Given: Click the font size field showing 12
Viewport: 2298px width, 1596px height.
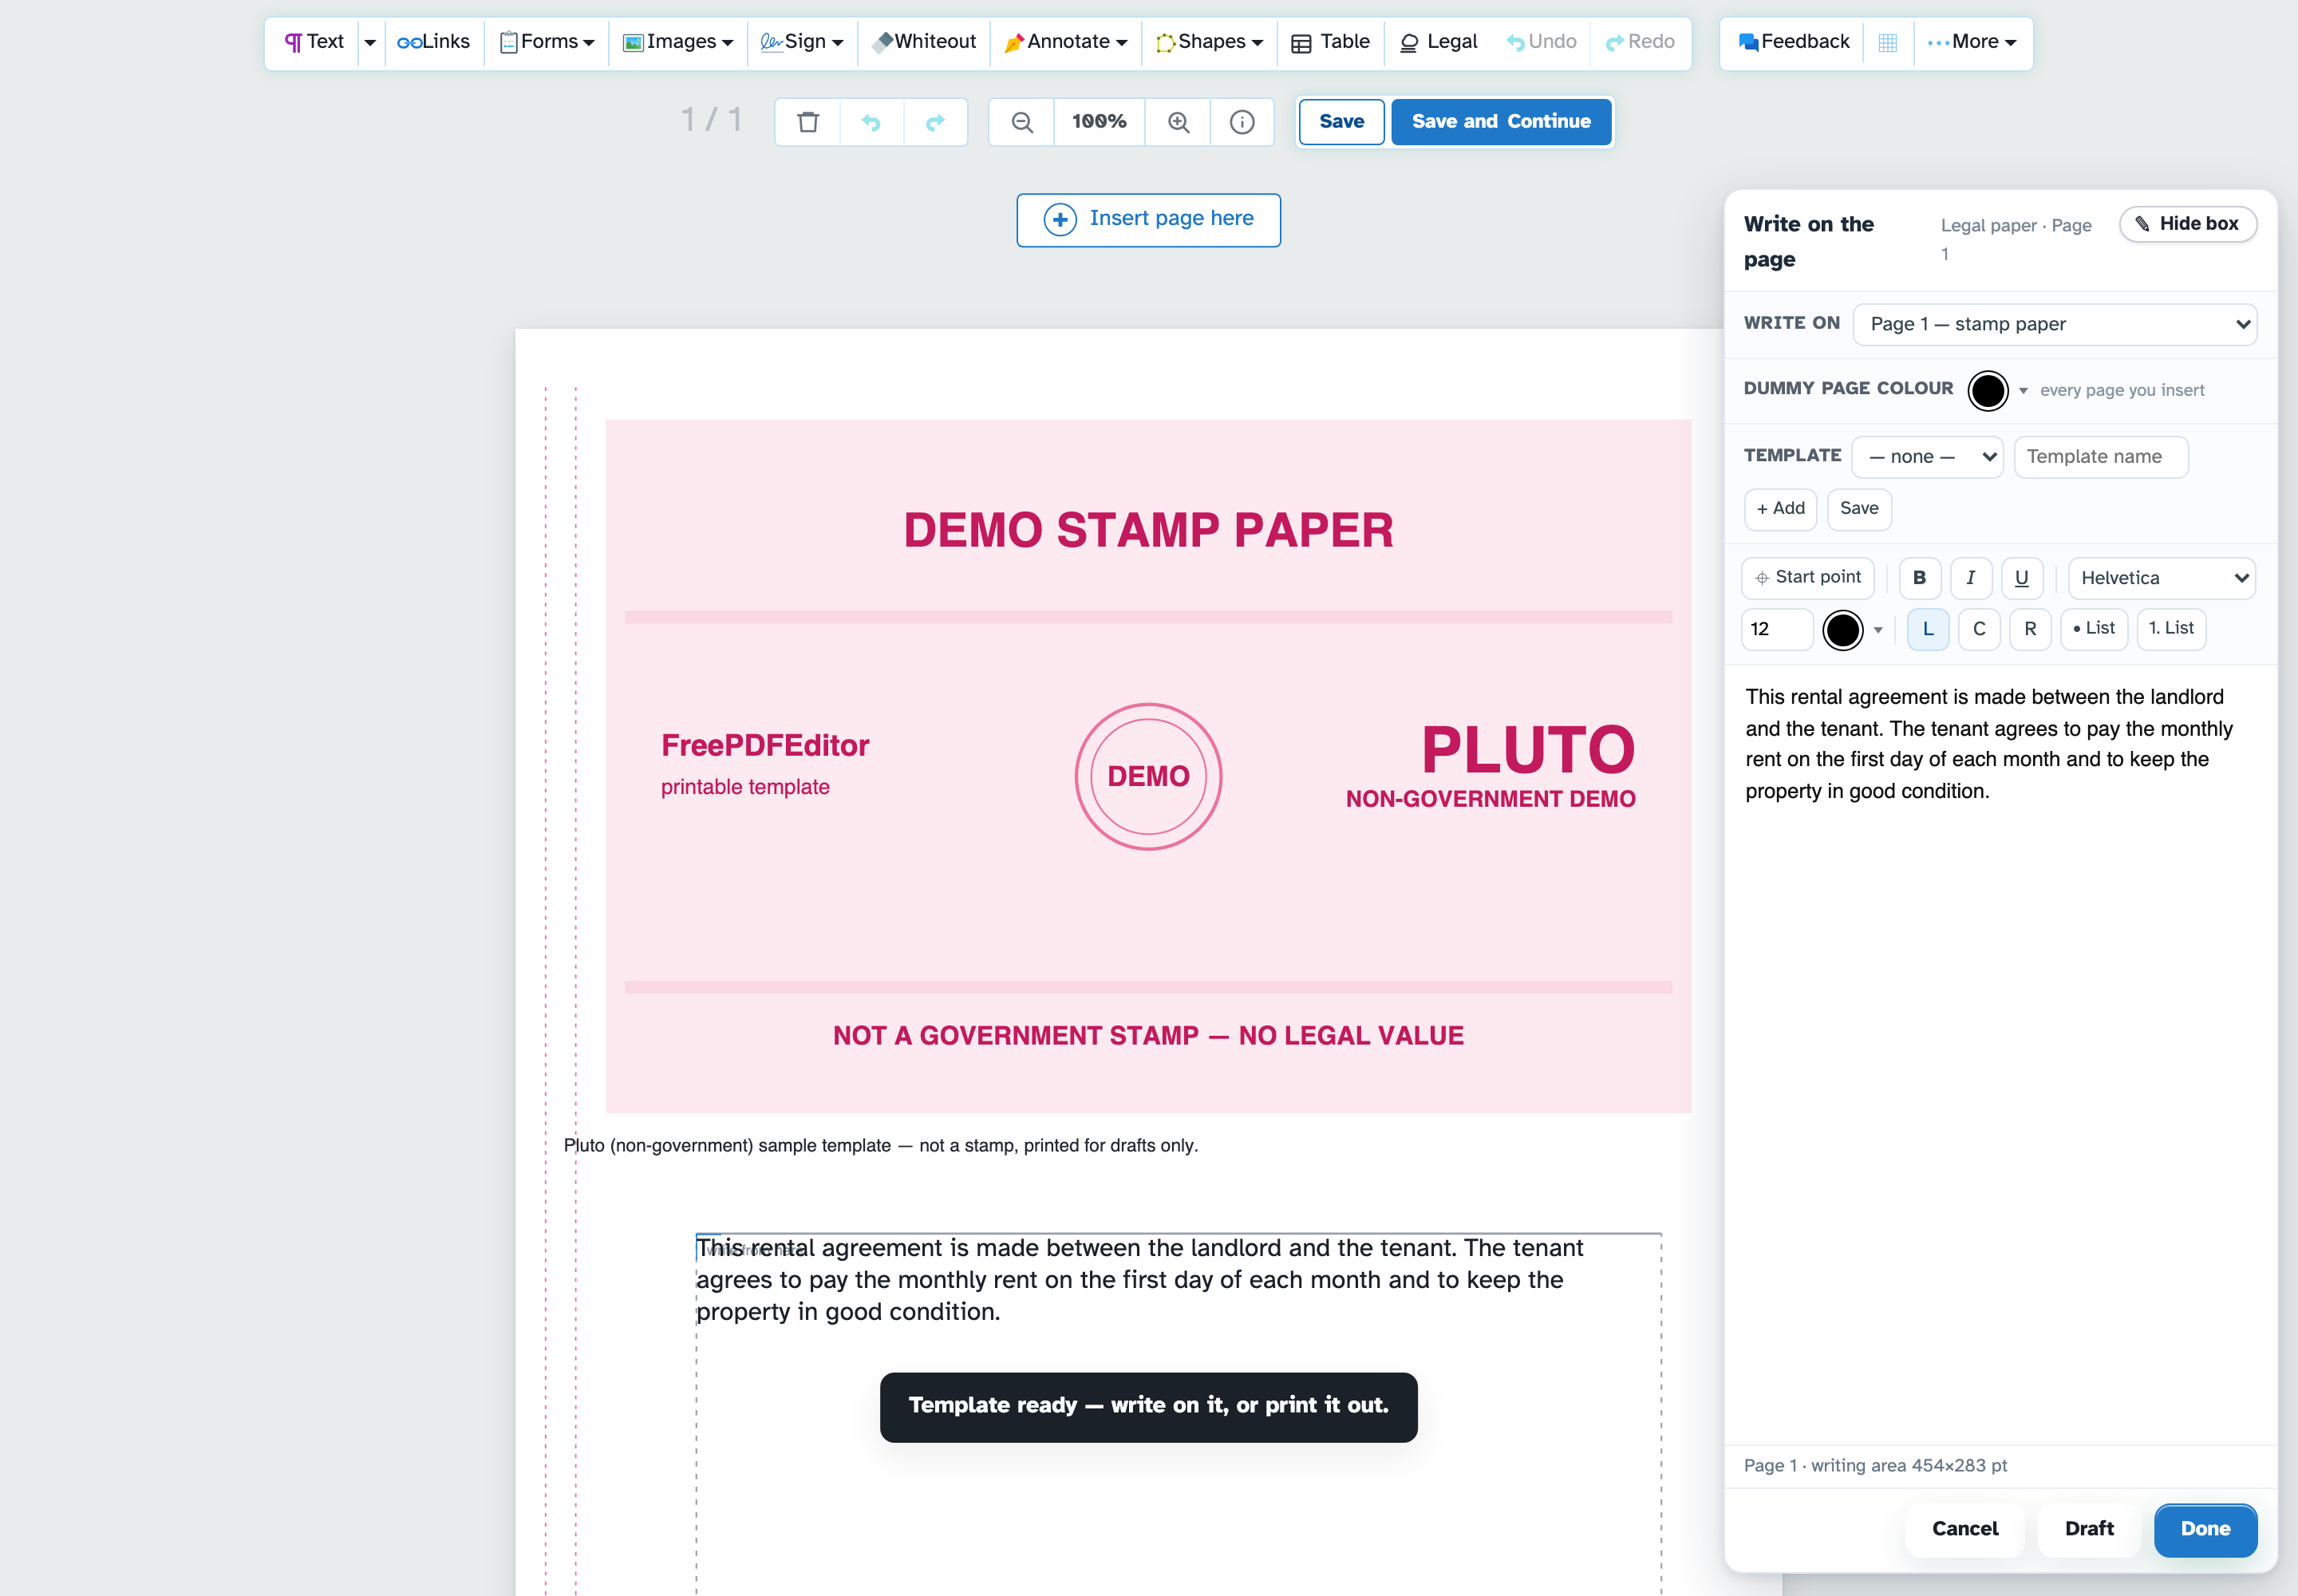Looking at the screenshot, I should click(x=1777, y=629).
